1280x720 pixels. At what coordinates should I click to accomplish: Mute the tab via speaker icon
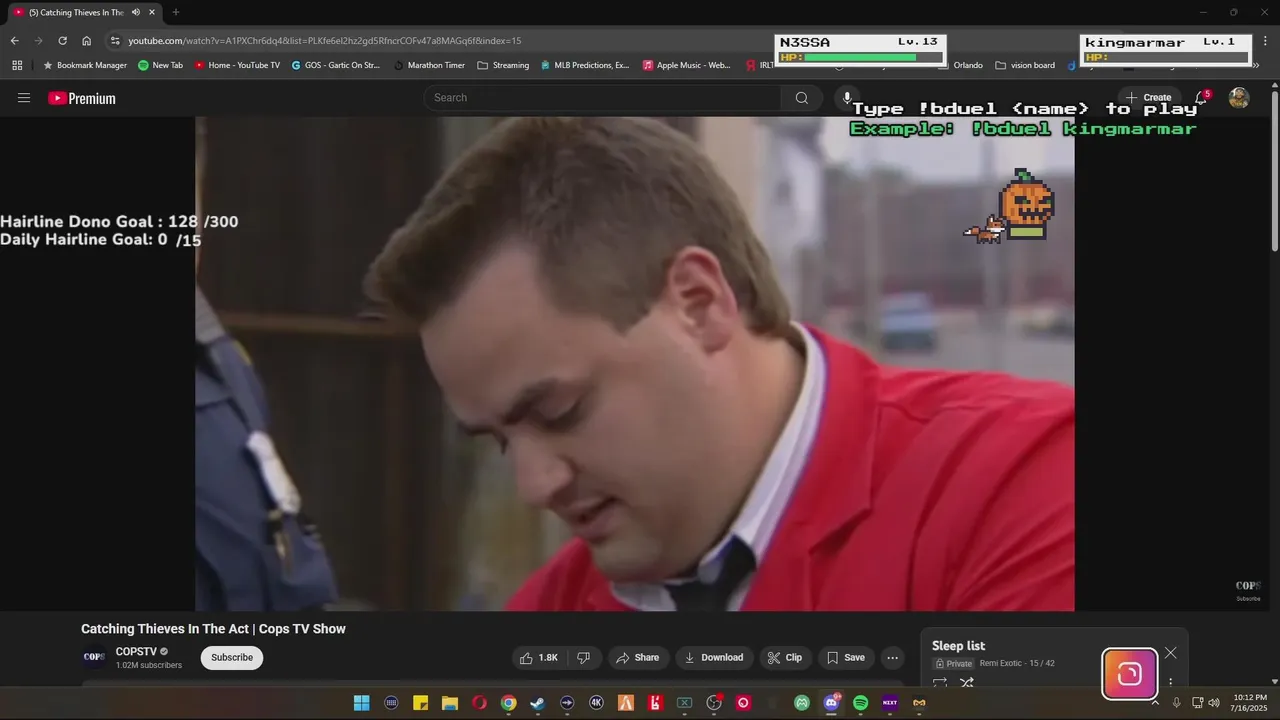tap(135, 12)
